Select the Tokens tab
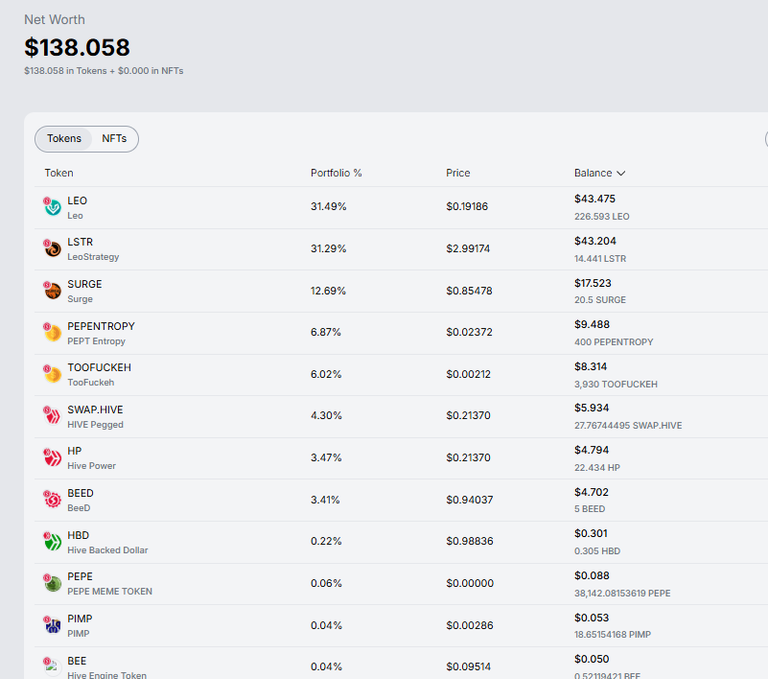Viewport: 768px width, 679px height. pos(64,139)
